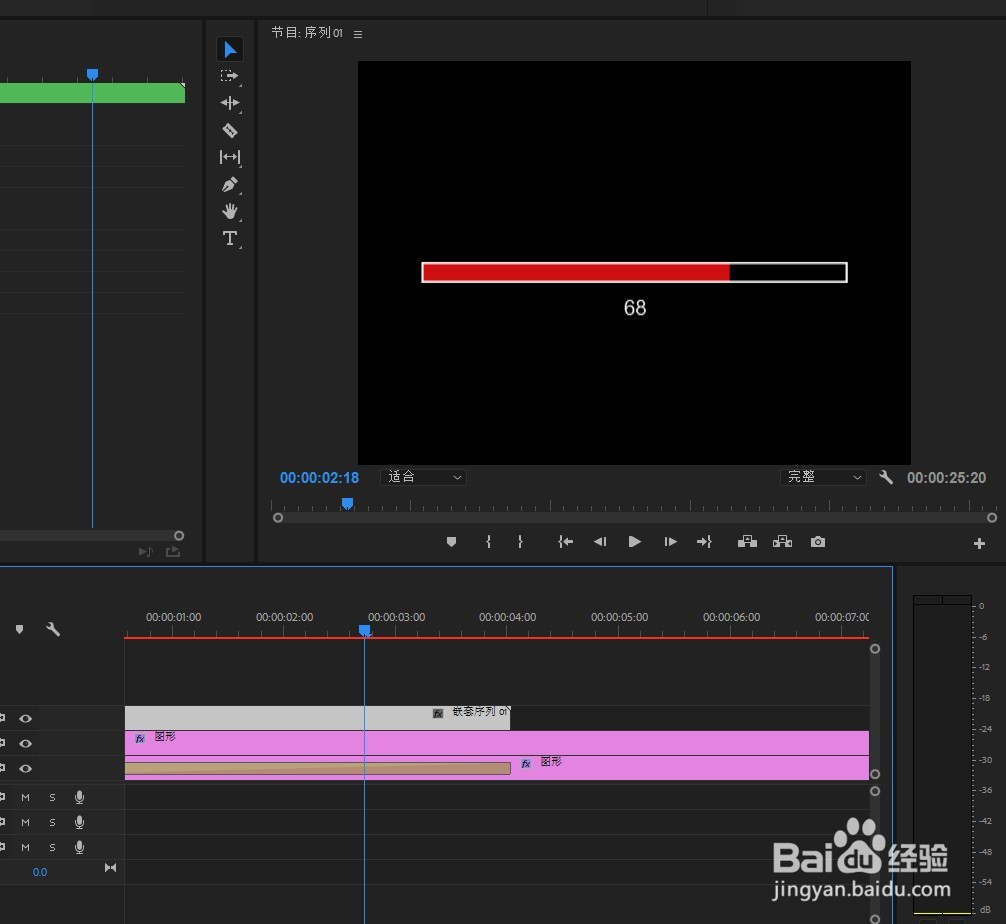
Task: Open the 适合 zoom level dropdown
Action: 423,477
